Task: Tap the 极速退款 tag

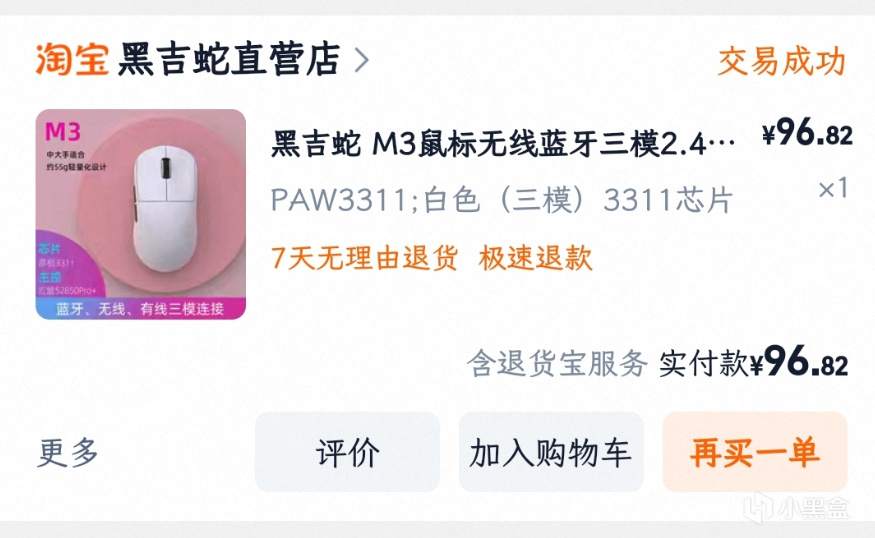Action: coord(535,258)
